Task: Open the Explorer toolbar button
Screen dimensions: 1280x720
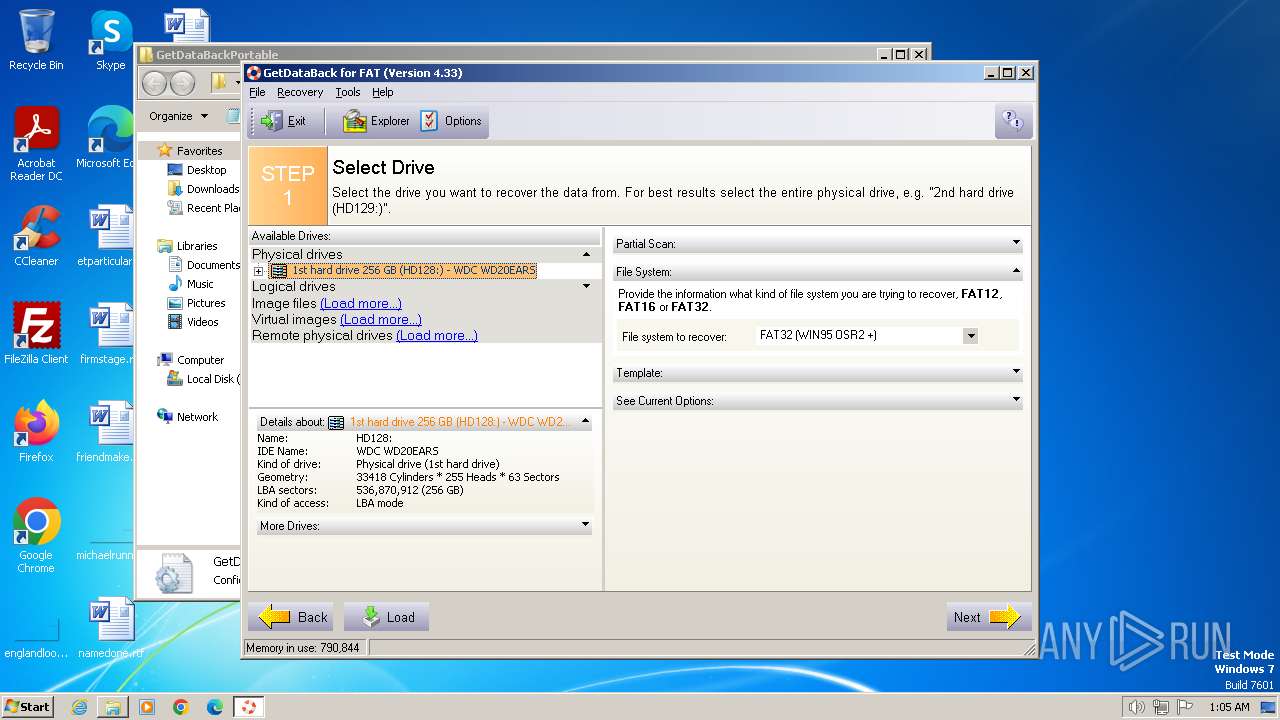Action: point(376,121)
